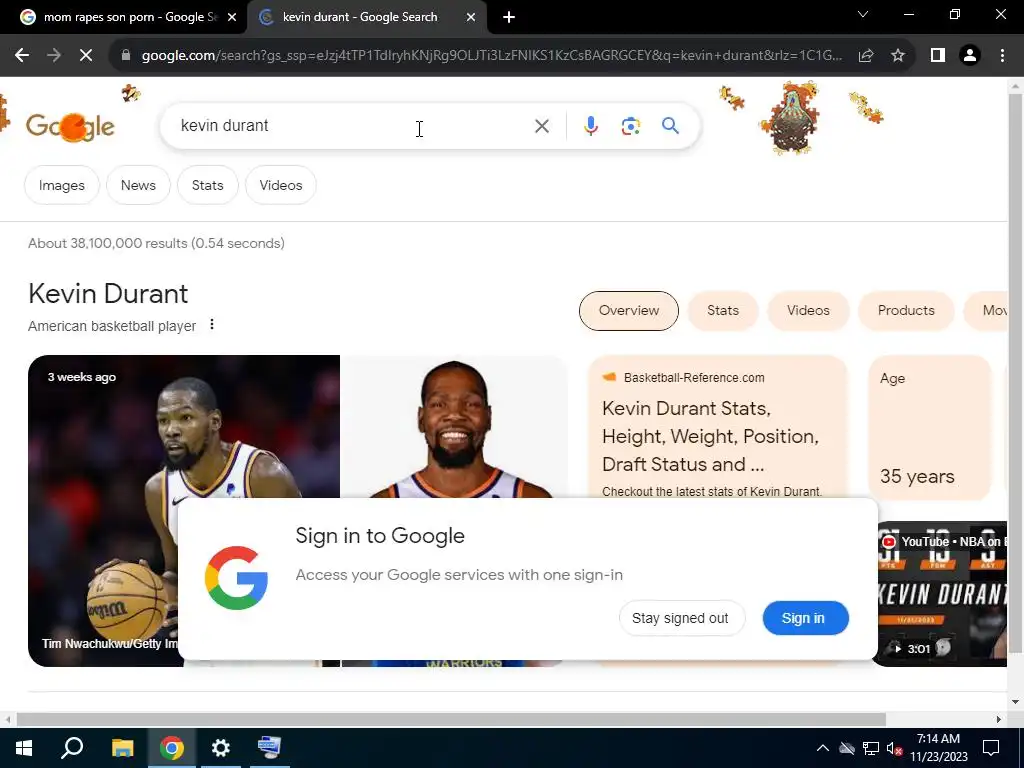Viewport: 1024px width, 768px height.
Task: Select the Overview tab in the knowledge panel
Action: pyautogui.click(x=629, y=311)
